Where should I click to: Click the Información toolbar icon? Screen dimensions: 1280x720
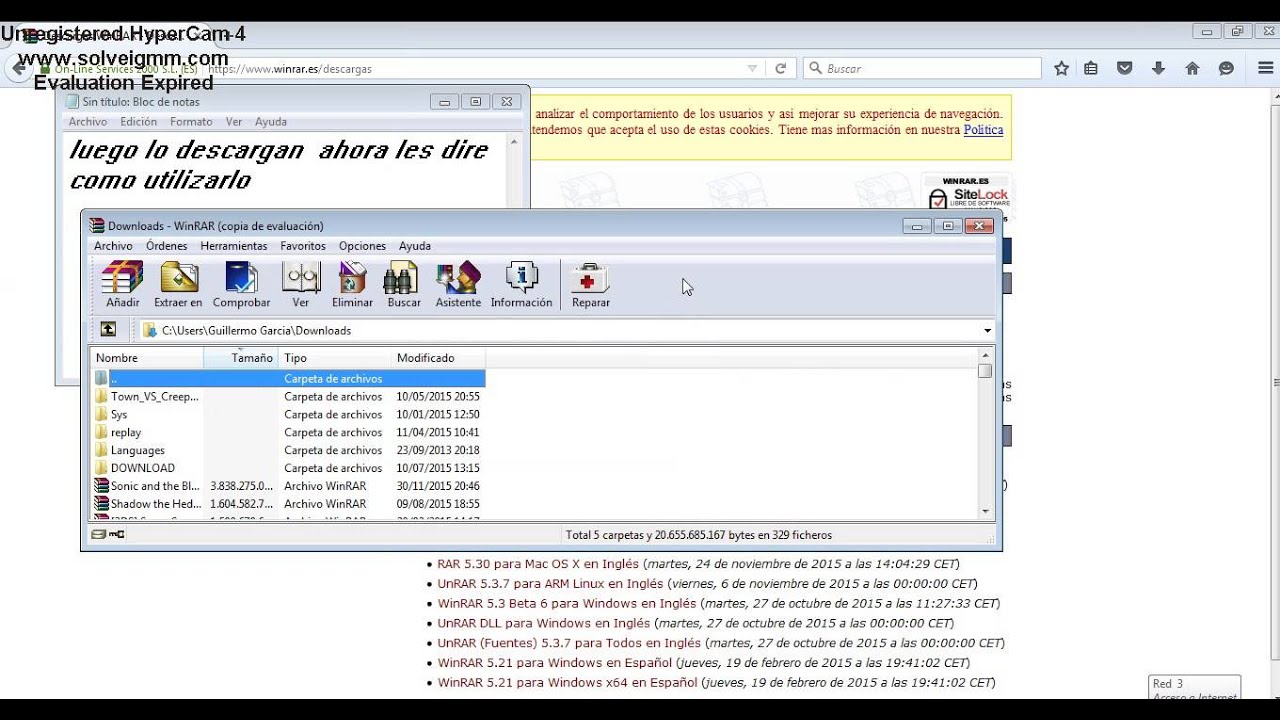(x=521, y=285)
